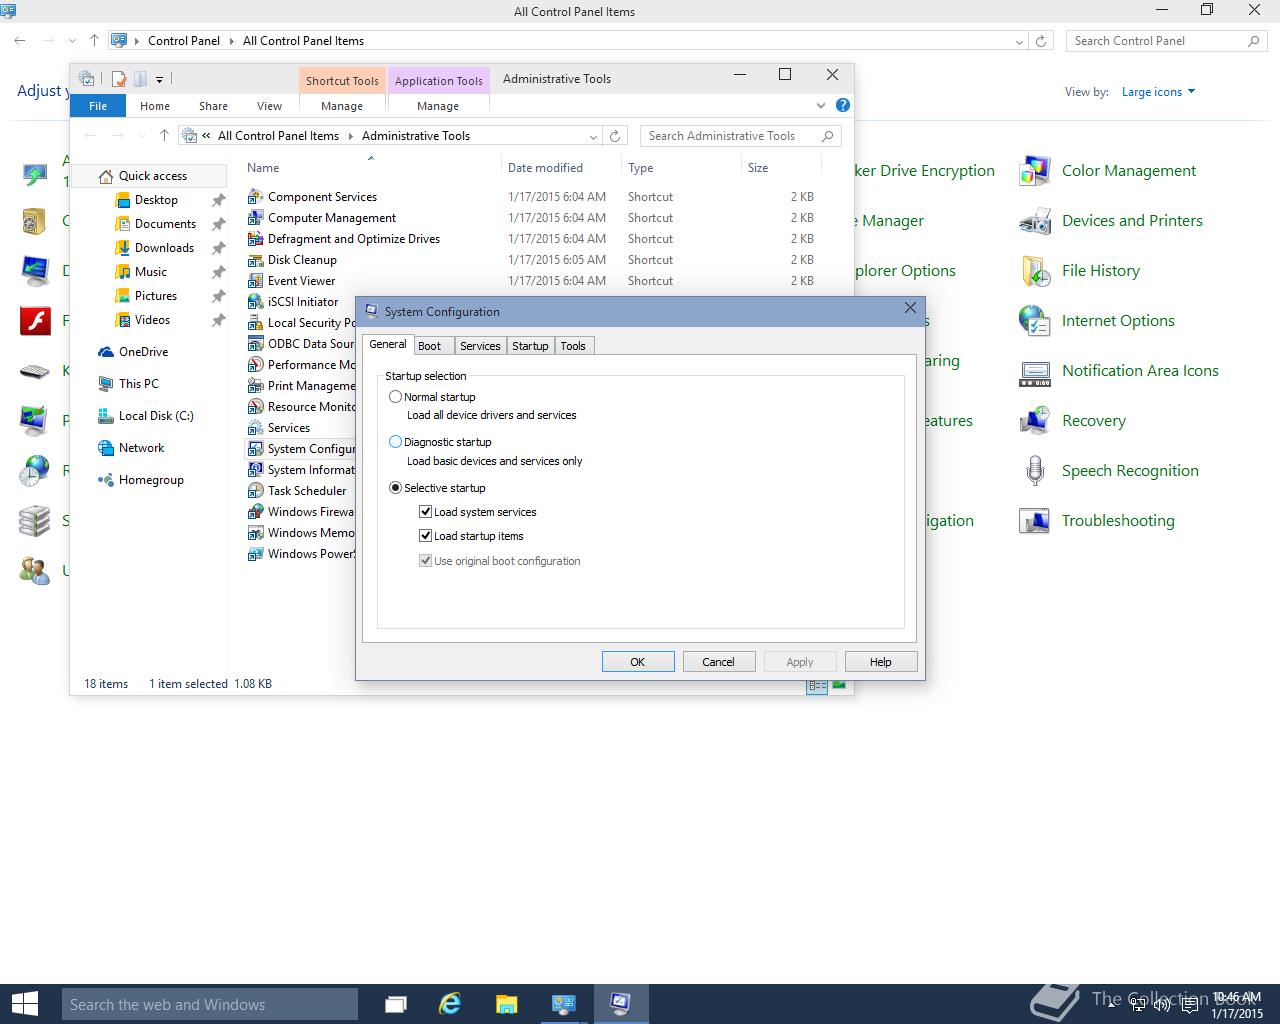
Task: Select the Selective startup option
Action: [395, 488]
